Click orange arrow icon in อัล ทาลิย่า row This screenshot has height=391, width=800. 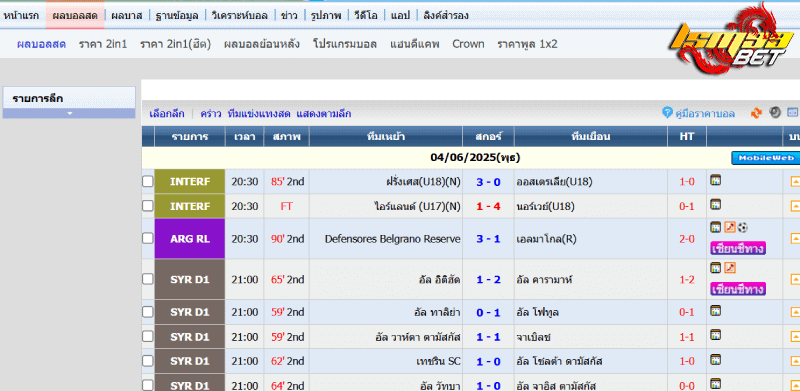(795, 312)
